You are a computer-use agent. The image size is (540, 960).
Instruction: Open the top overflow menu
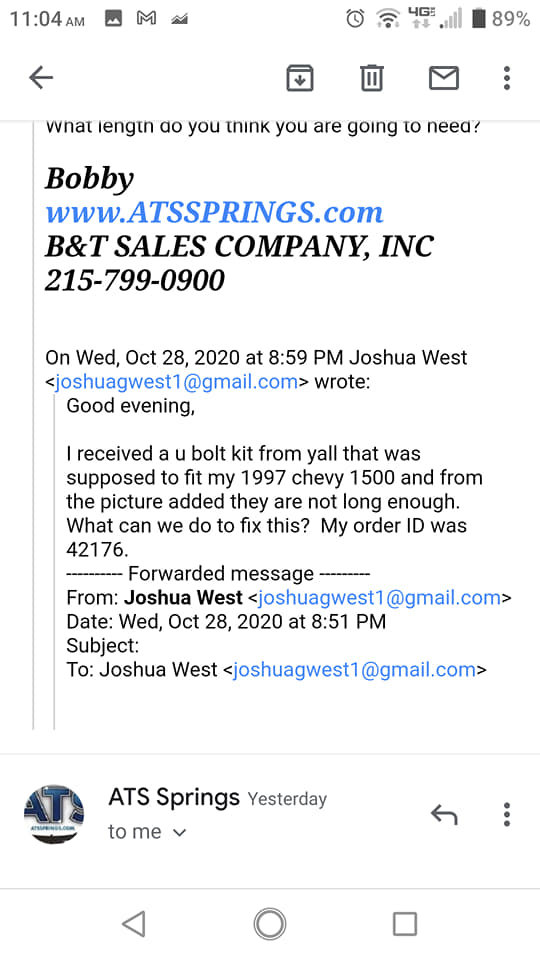[x=506, y=78]
